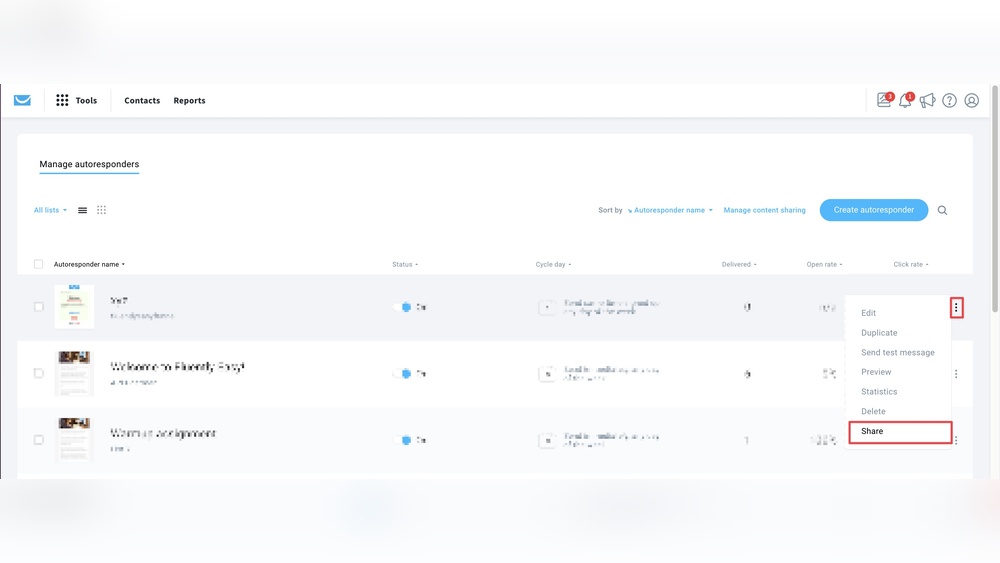
Task: Open Sort by Autoresponder name dropdown
Action: point(671,210)
